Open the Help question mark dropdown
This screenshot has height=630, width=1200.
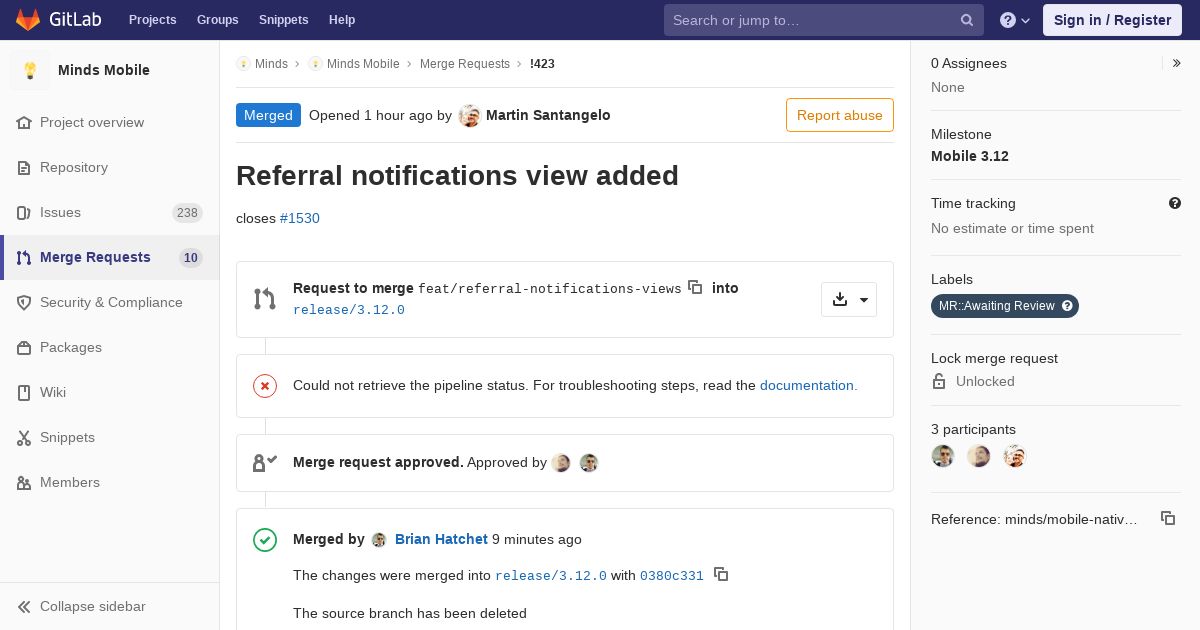click(x=1015, y=20)
